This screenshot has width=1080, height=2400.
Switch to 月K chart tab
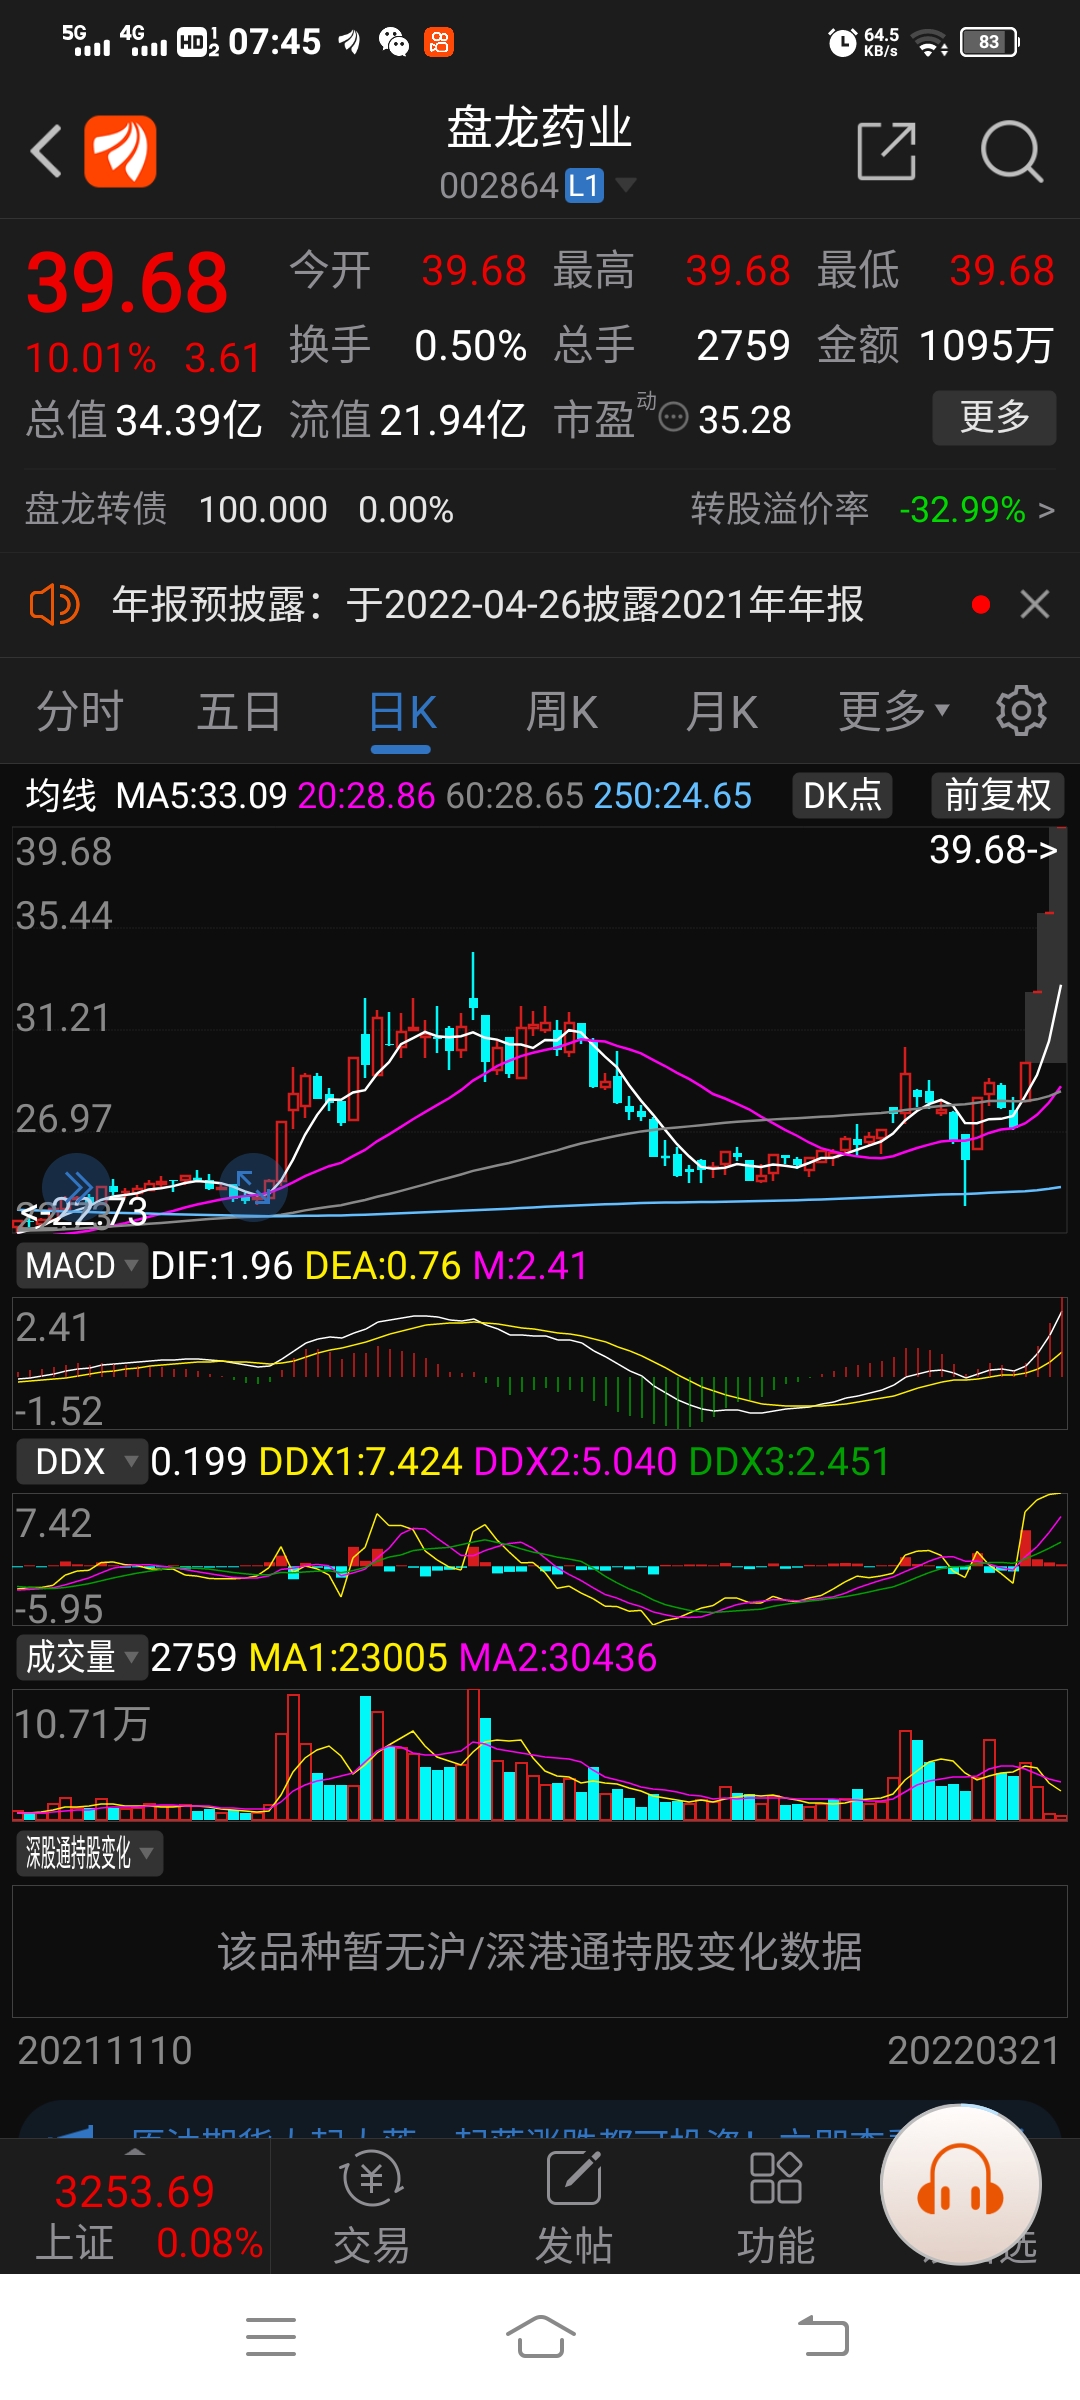click(x=721, y=712)
